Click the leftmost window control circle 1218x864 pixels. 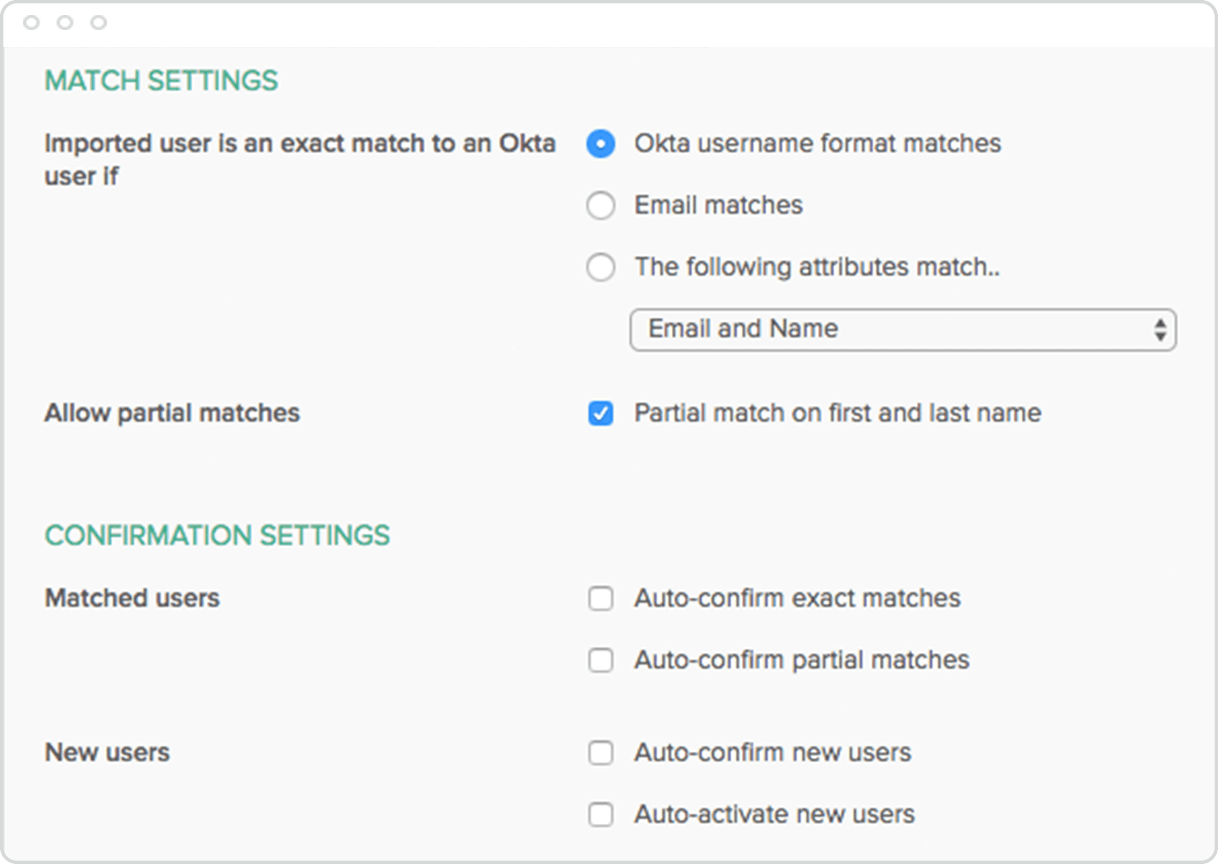31,22
